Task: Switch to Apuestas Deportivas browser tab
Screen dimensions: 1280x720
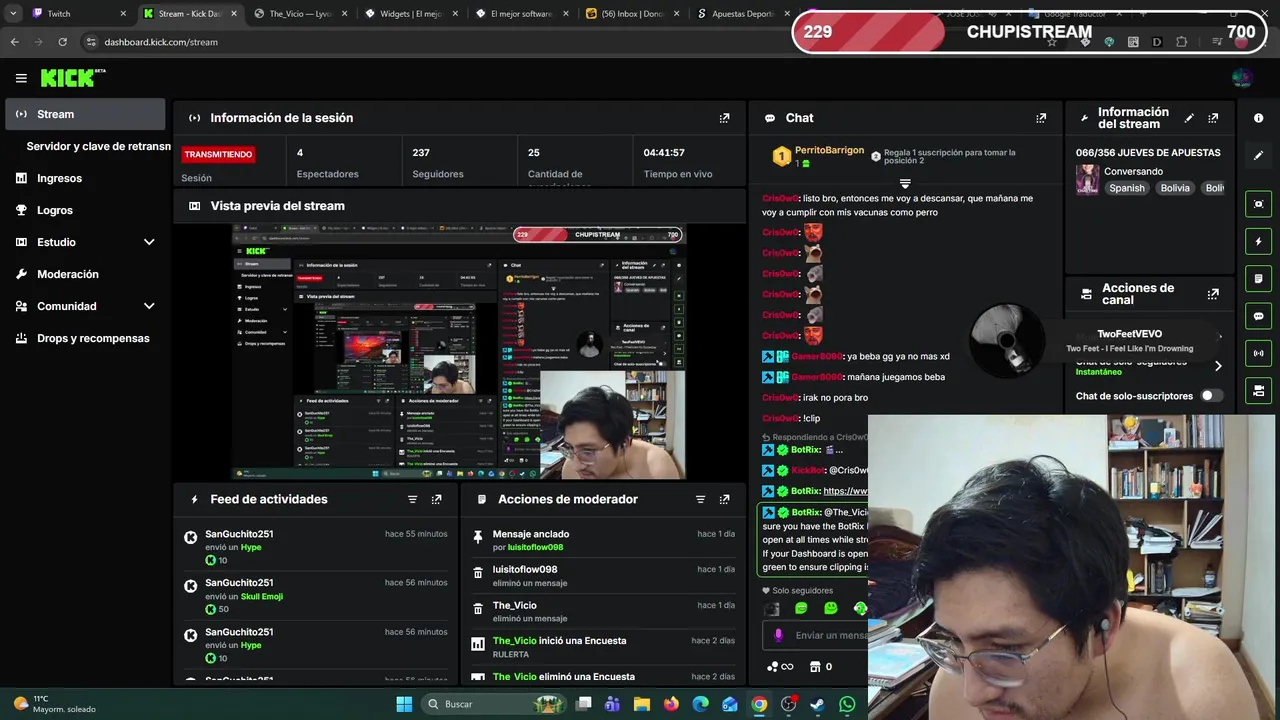Action: tap(742, 14)
